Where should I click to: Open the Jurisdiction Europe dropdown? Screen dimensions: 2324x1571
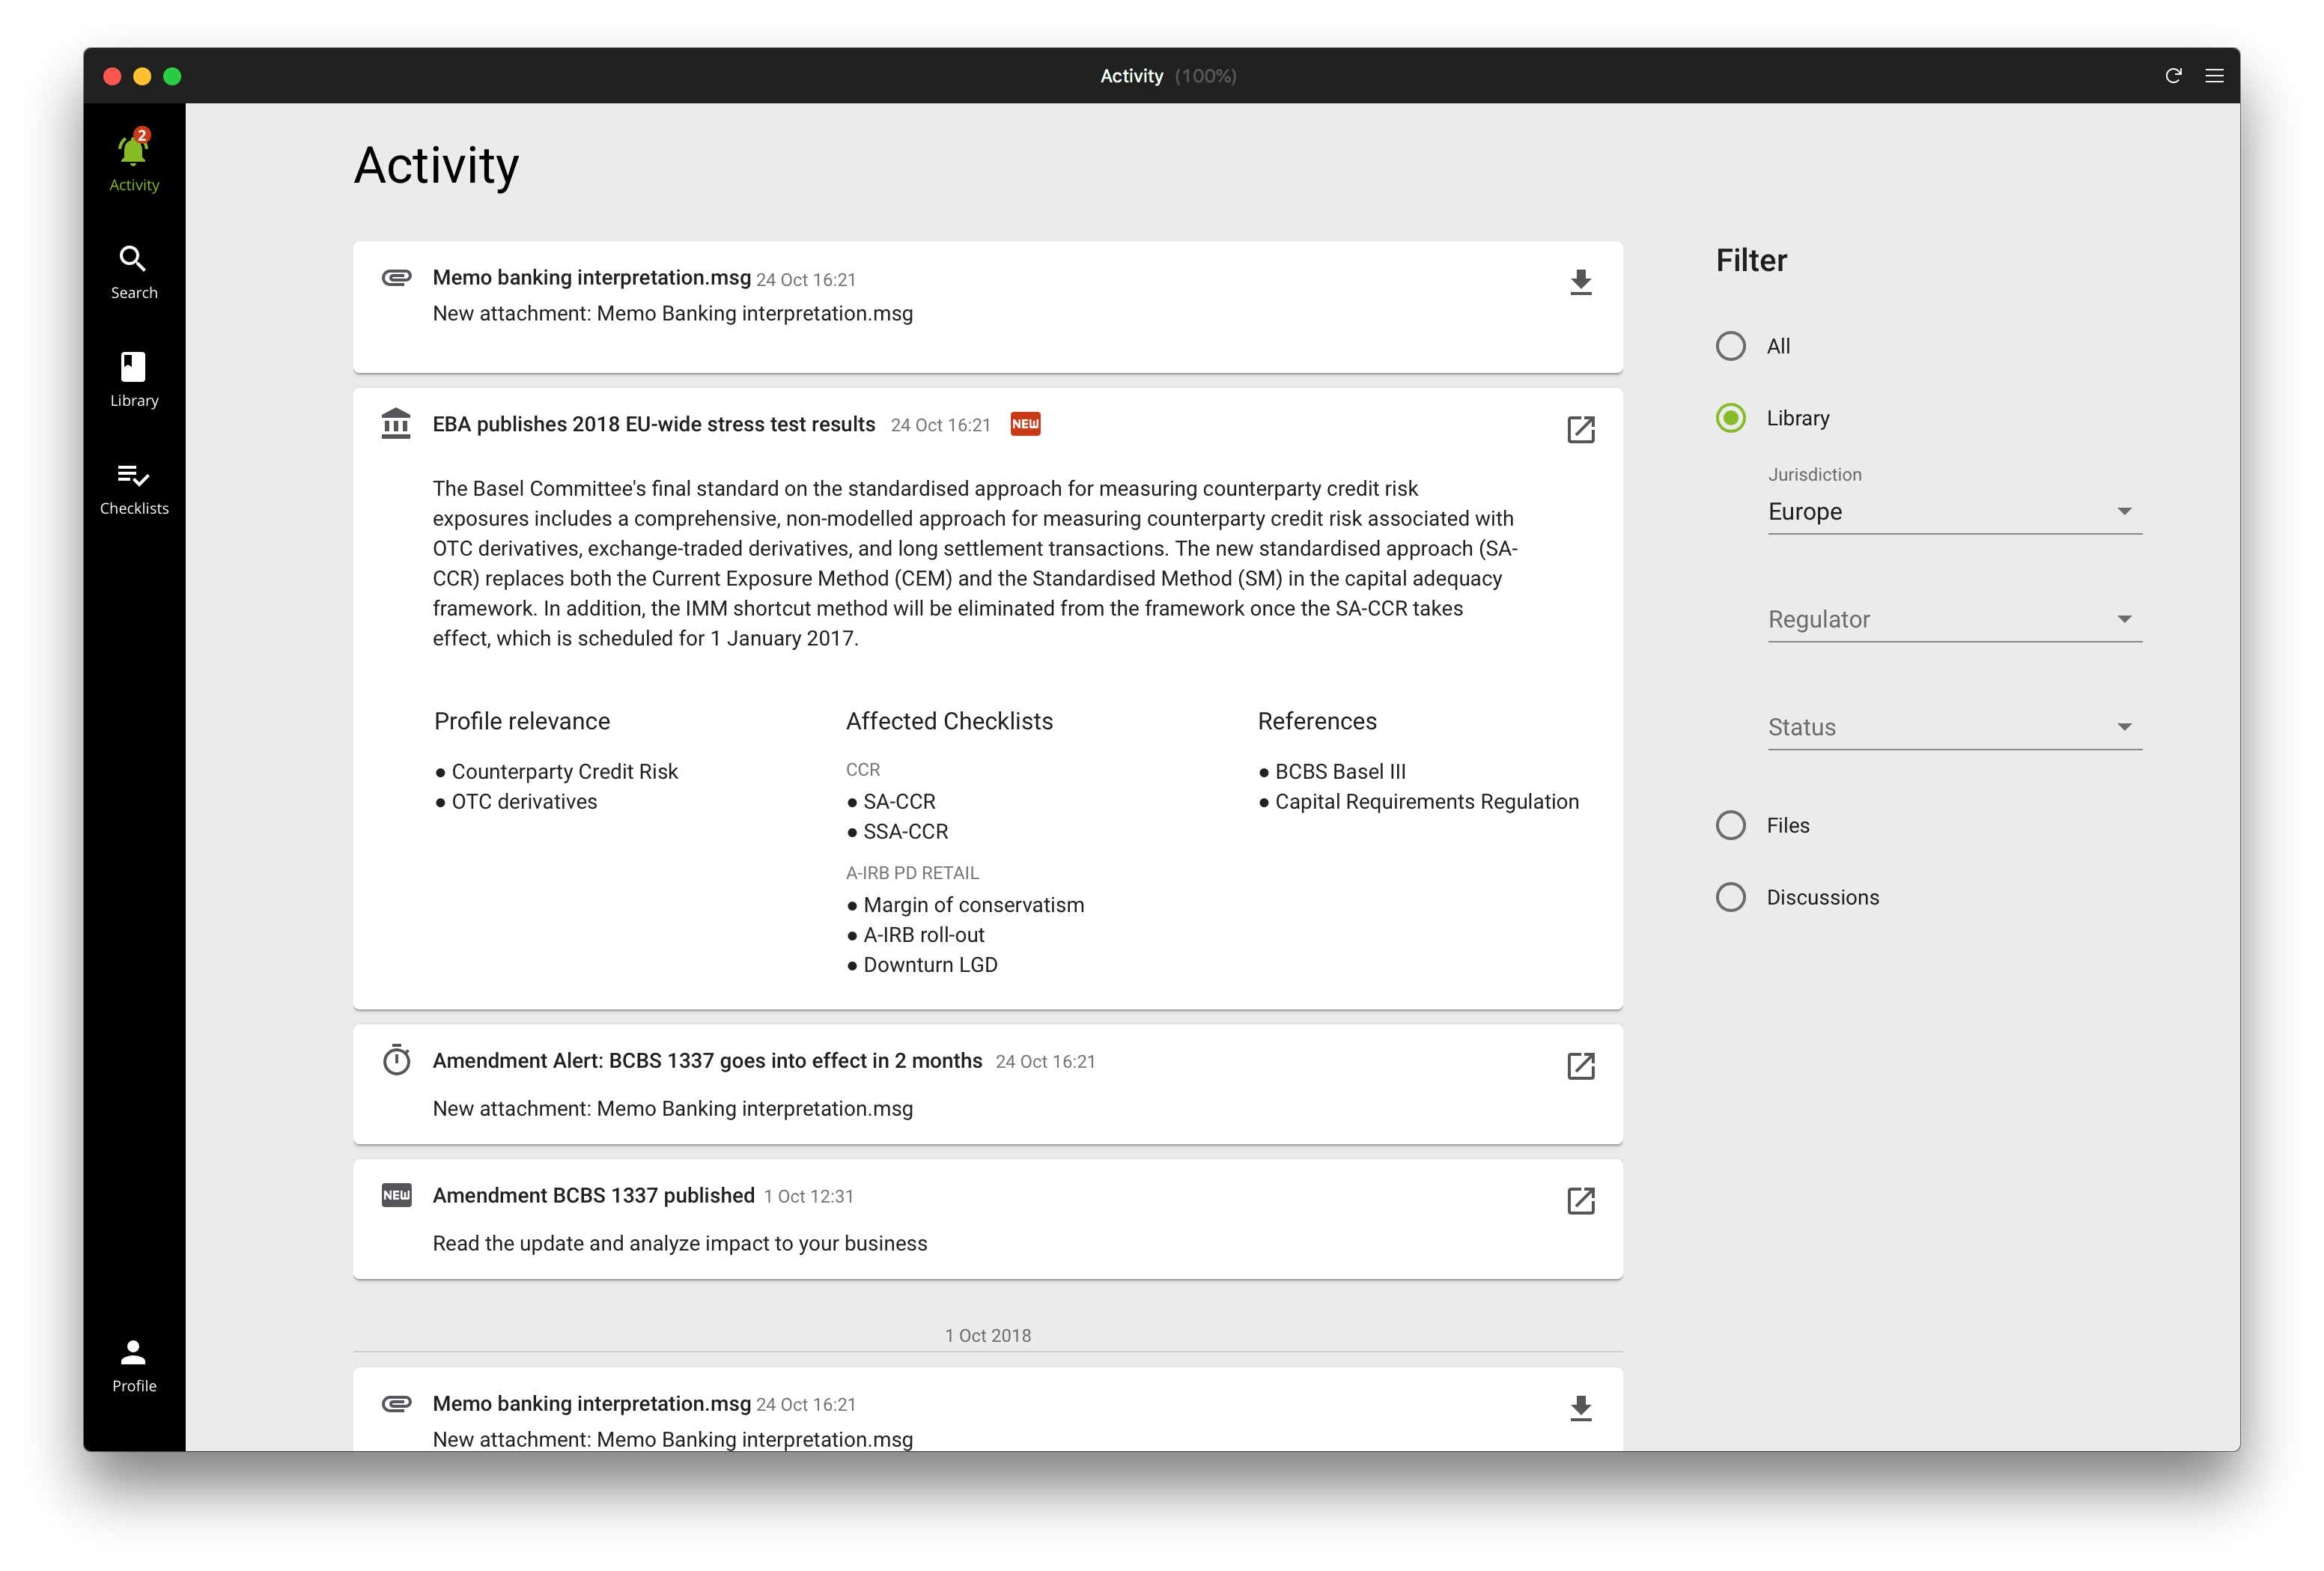coord(1954,512)
